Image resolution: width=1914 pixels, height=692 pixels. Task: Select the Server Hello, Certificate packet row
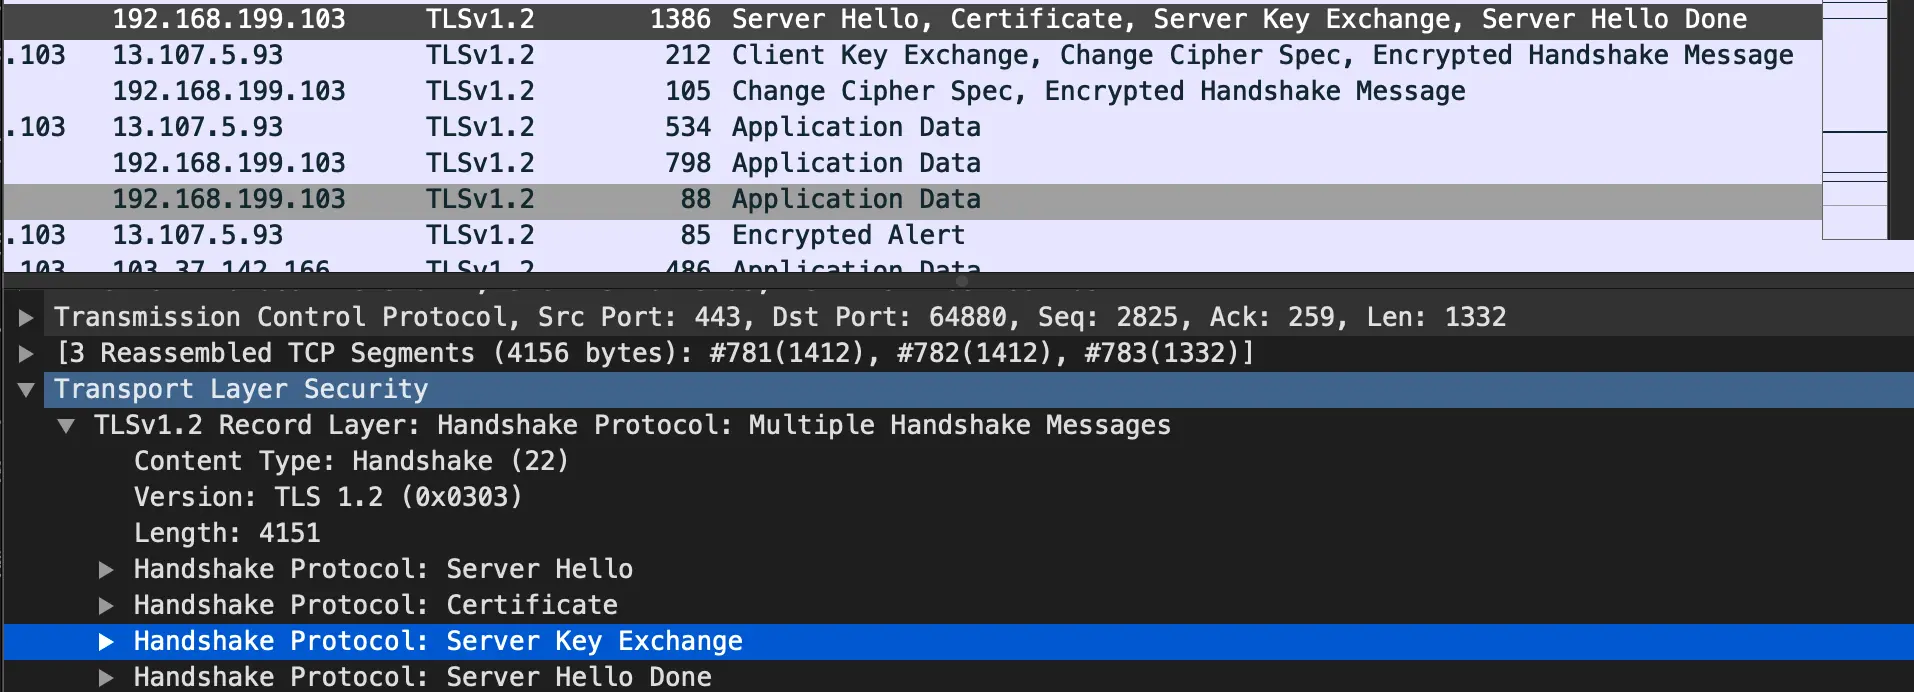[912, 20]
